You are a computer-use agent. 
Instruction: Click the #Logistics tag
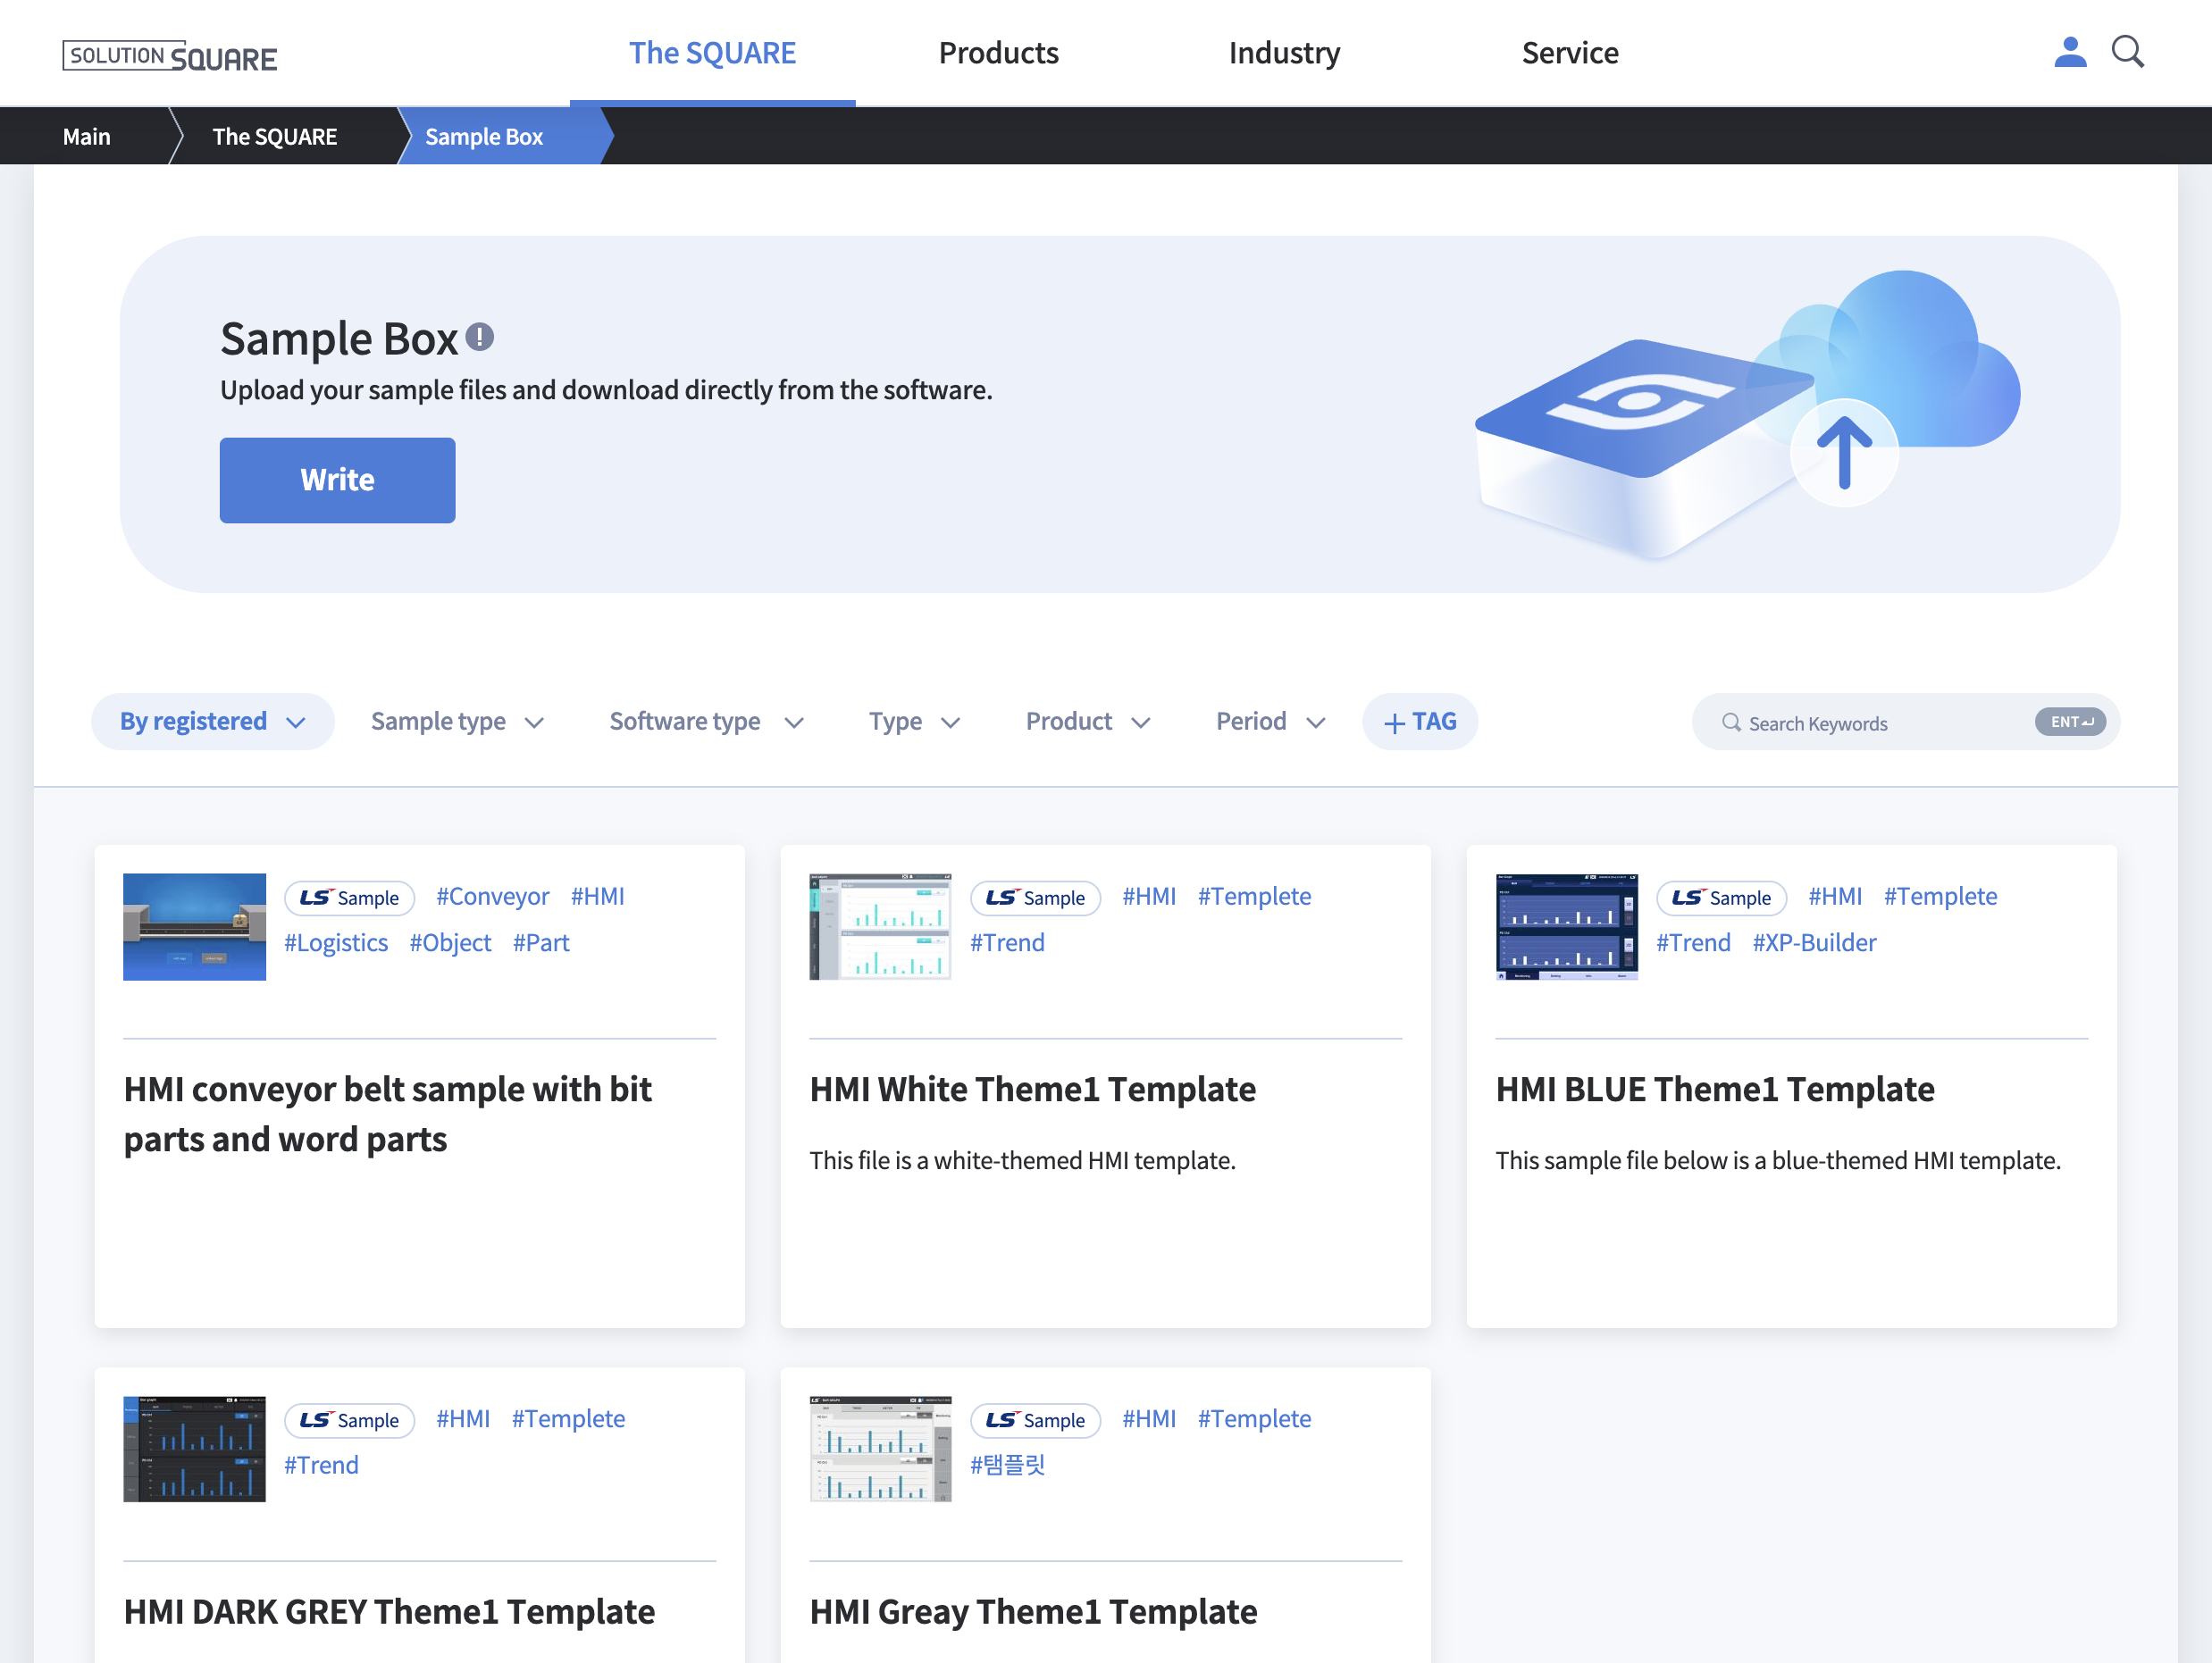(x=336, y=943)
